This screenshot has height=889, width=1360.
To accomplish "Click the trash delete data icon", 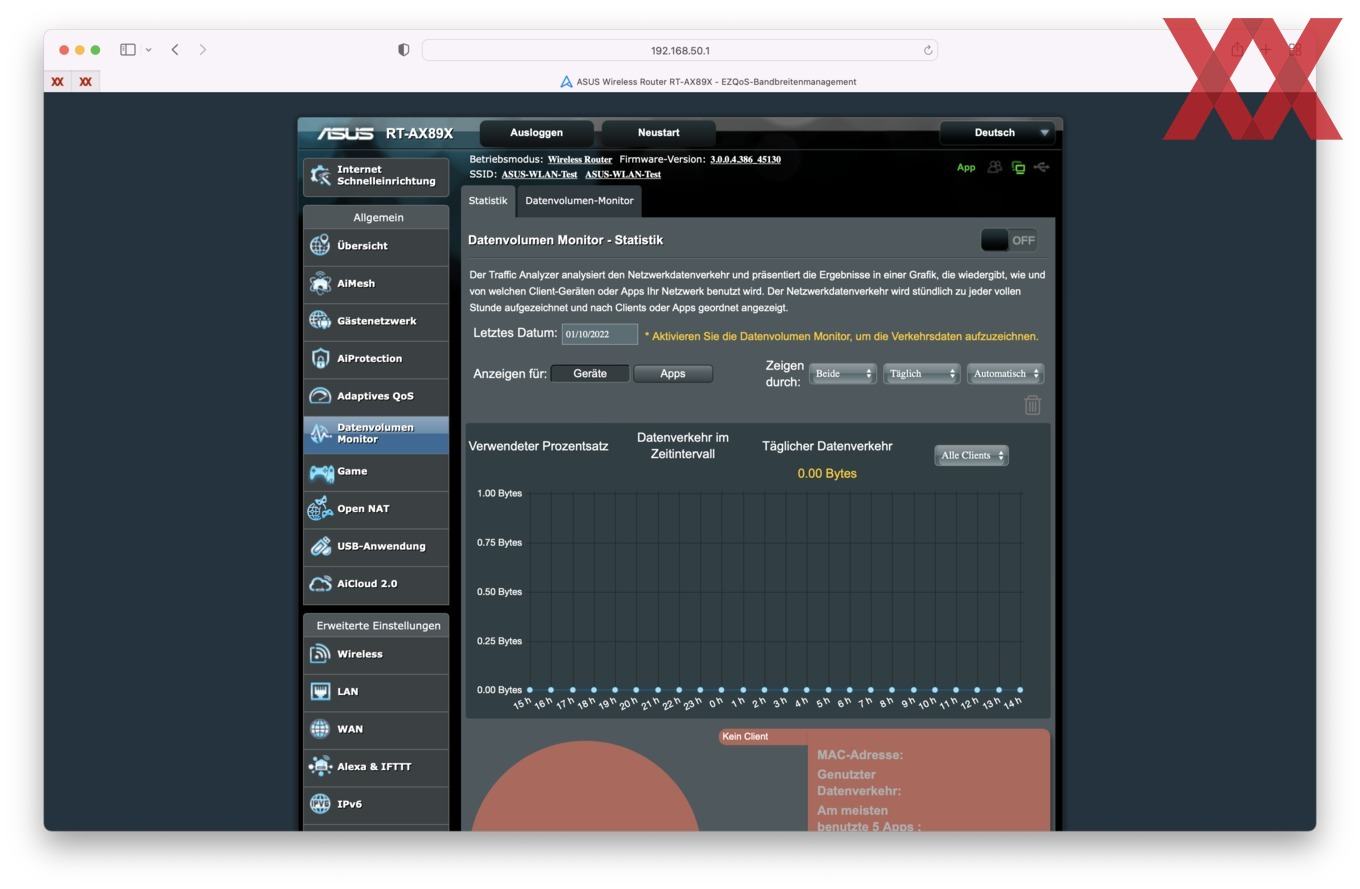I will (1032, 404).
